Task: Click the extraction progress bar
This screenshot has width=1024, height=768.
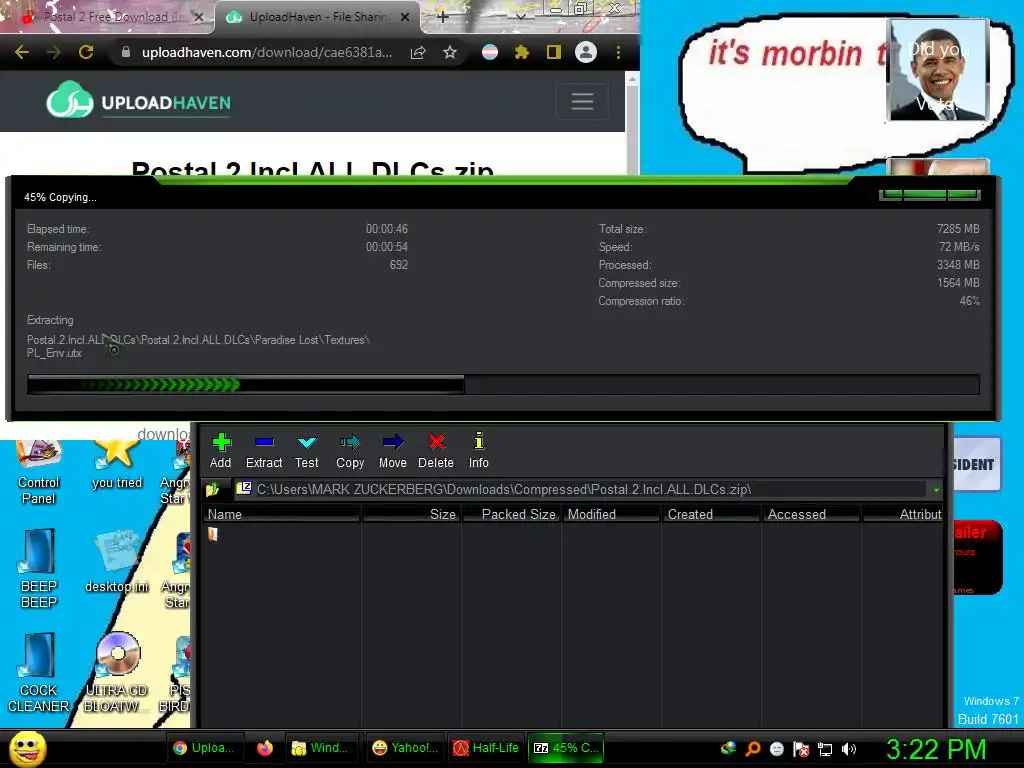Action: click(x=503, y=385)
